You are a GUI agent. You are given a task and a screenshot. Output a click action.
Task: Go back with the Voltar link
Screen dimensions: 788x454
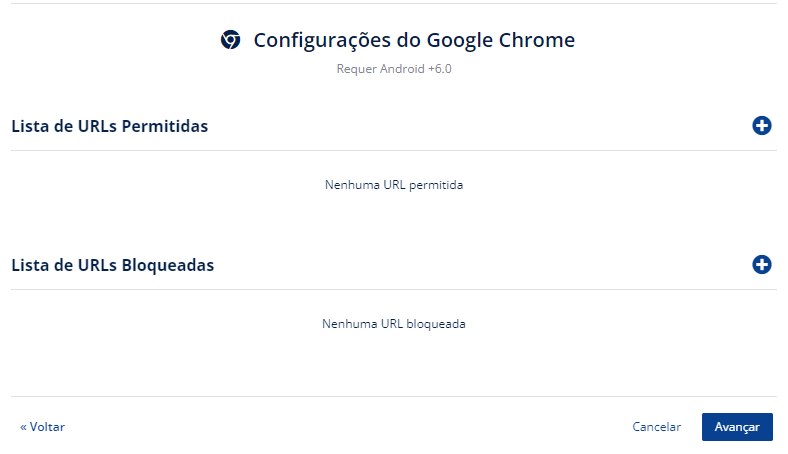[42, 427]
